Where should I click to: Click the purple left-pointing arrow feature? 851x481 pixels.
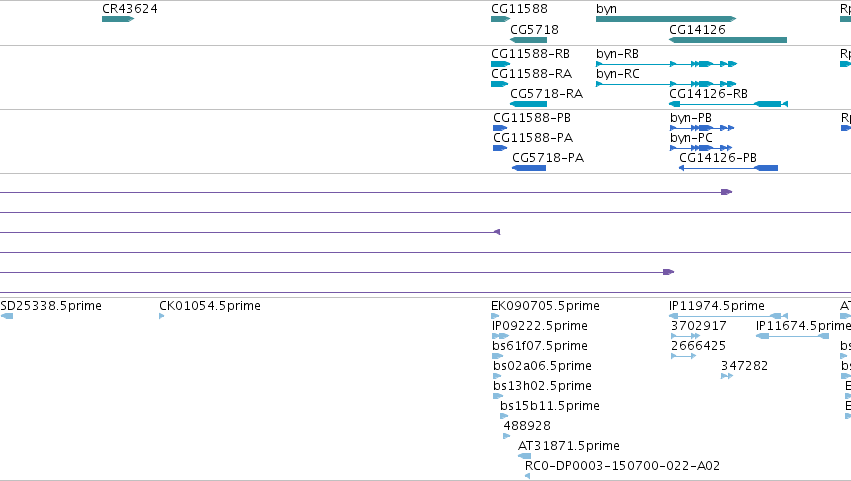pyautogui.click(x=497, y=232)
